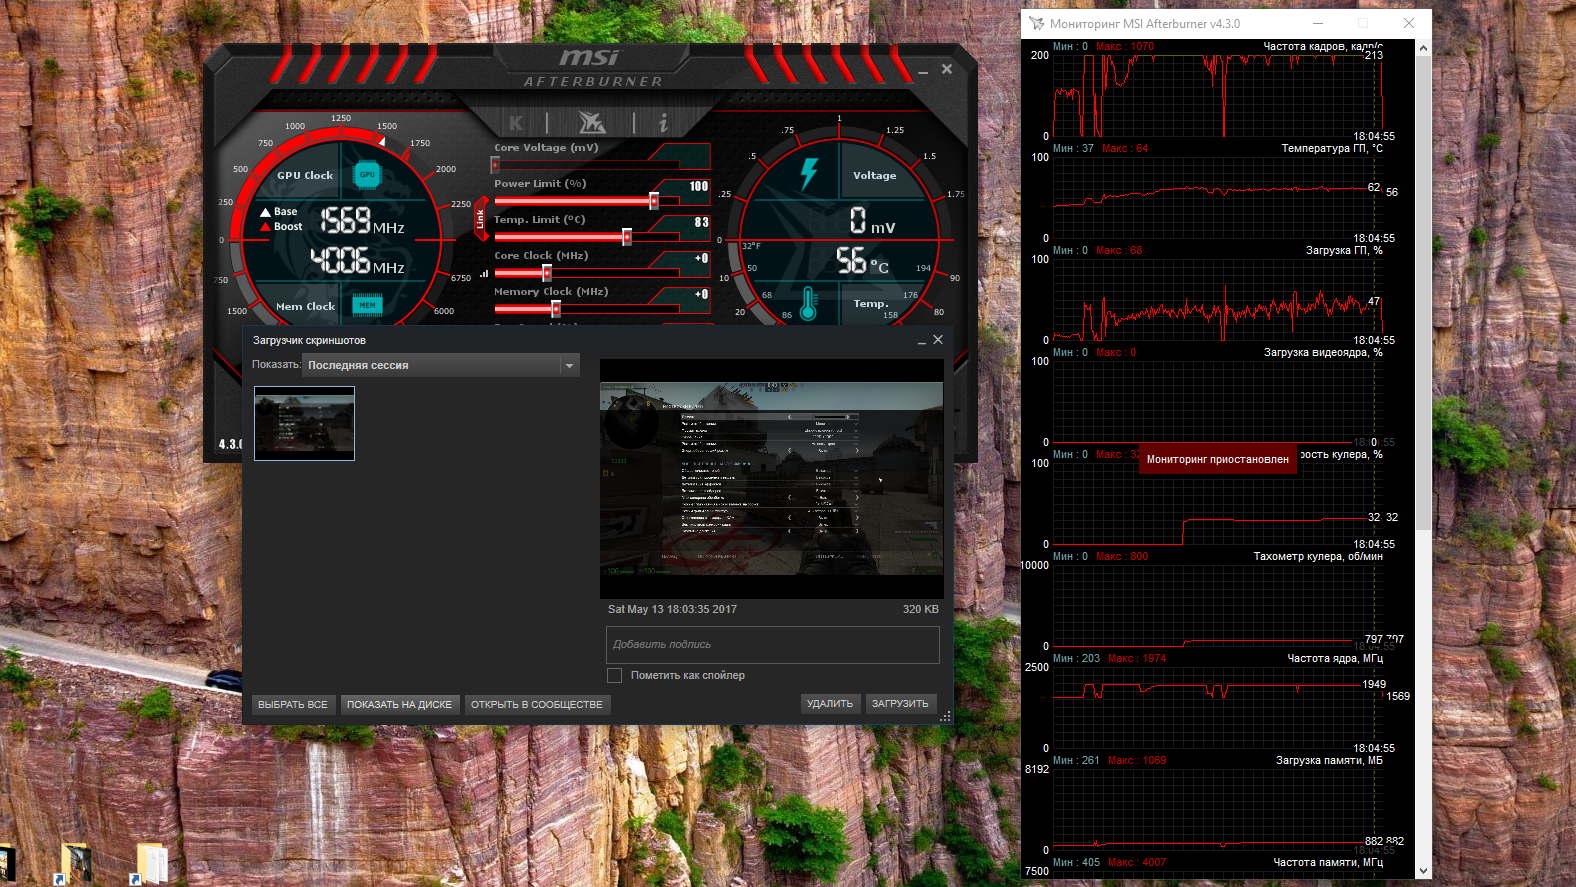The image size is (1576, 887).
Task: Click the monitoring window scrollbar up arrow
Action: (x=1423, y=47)
